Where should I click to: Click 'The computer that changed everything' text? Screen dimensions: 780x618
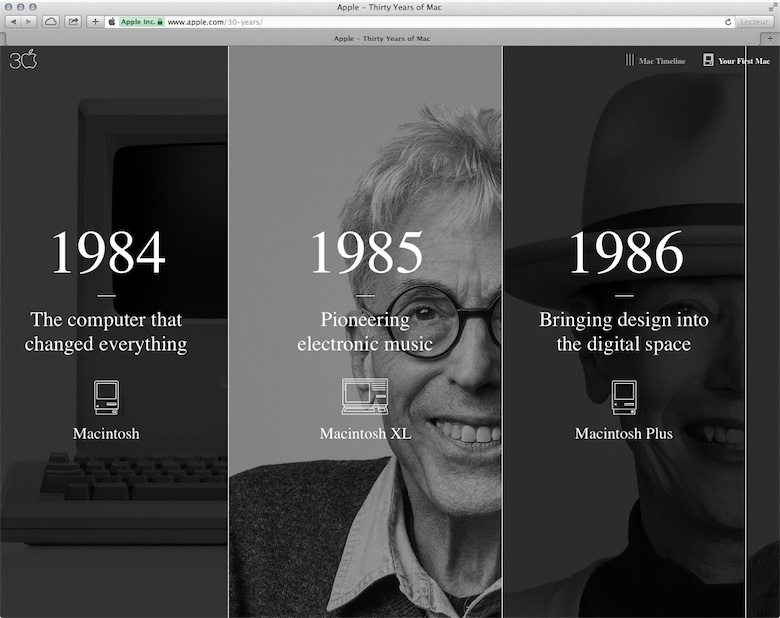click(x=106, y=332)
